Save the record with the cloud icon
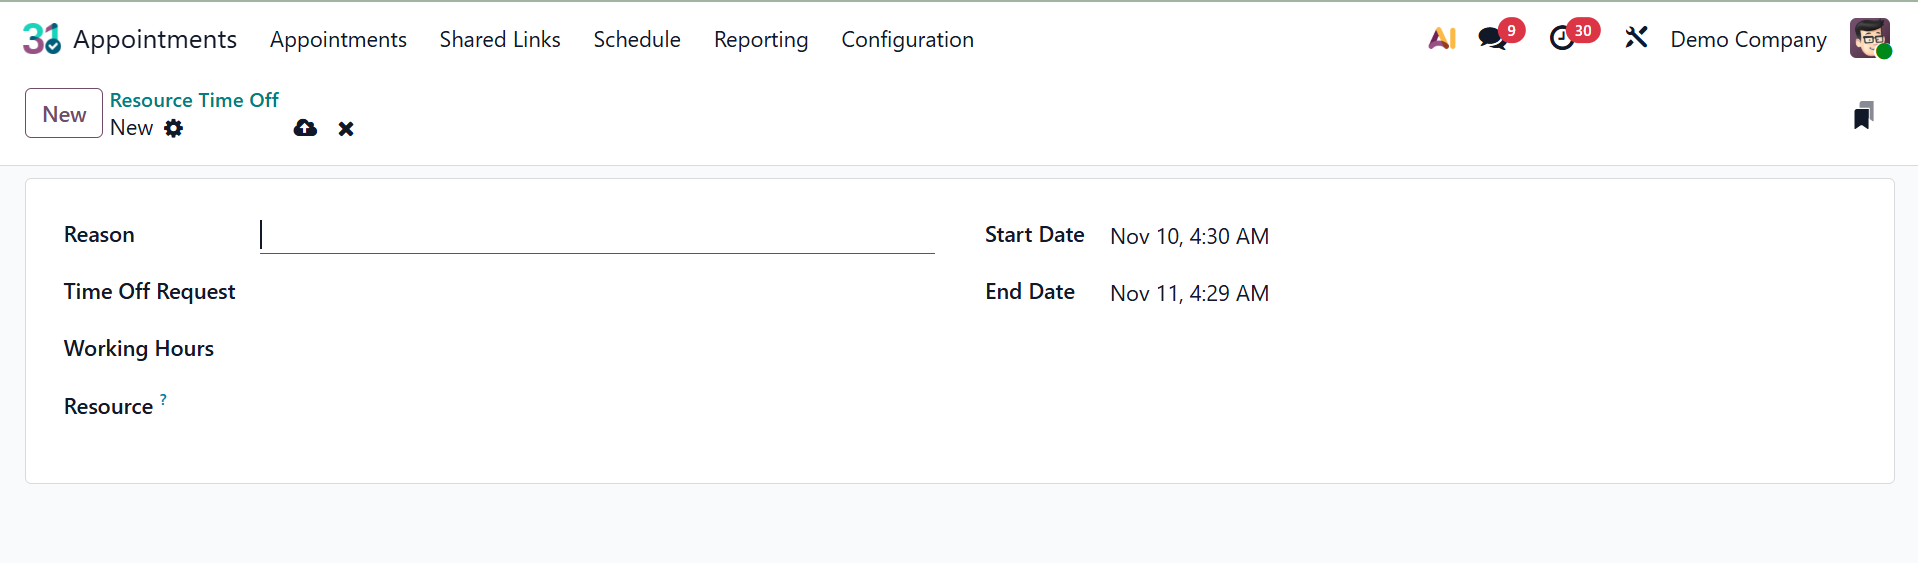 (305, 128)
